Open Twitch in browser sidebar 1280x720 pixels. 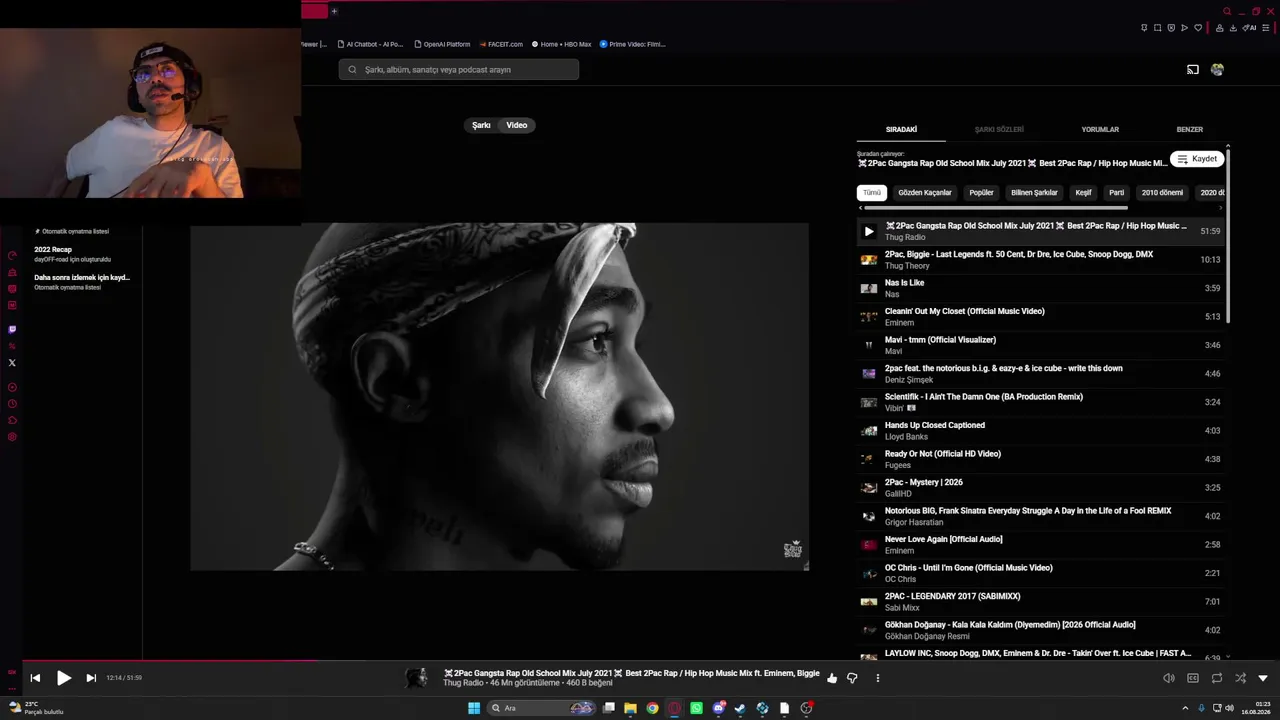point(12,329)
